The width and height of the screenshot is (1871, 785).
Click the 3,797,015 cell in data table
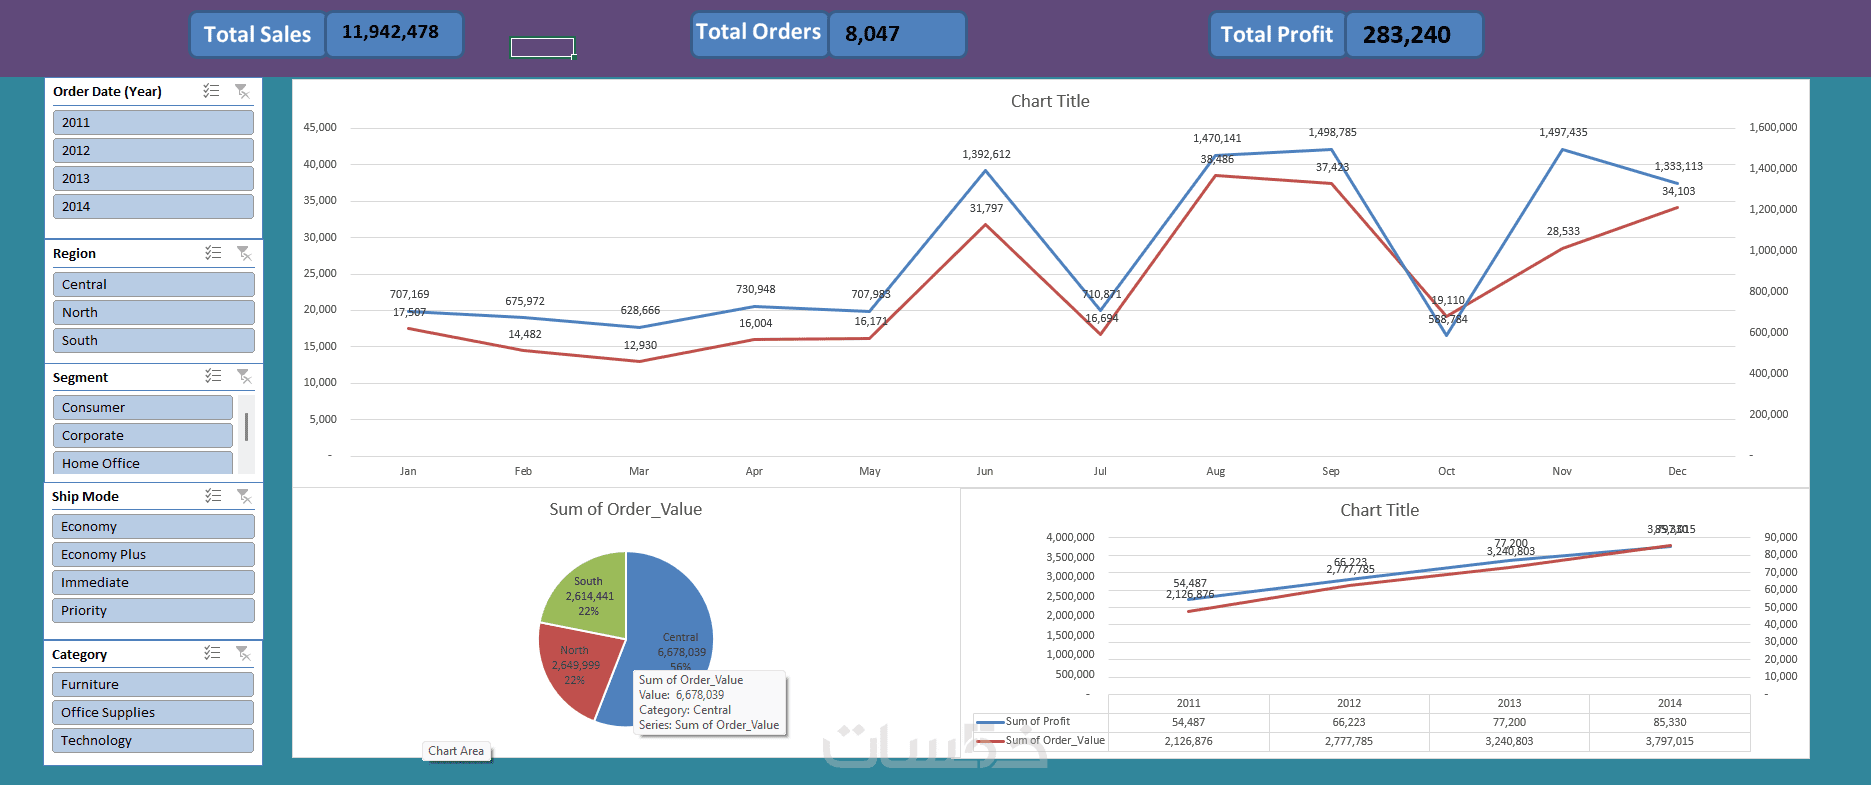1669,741
